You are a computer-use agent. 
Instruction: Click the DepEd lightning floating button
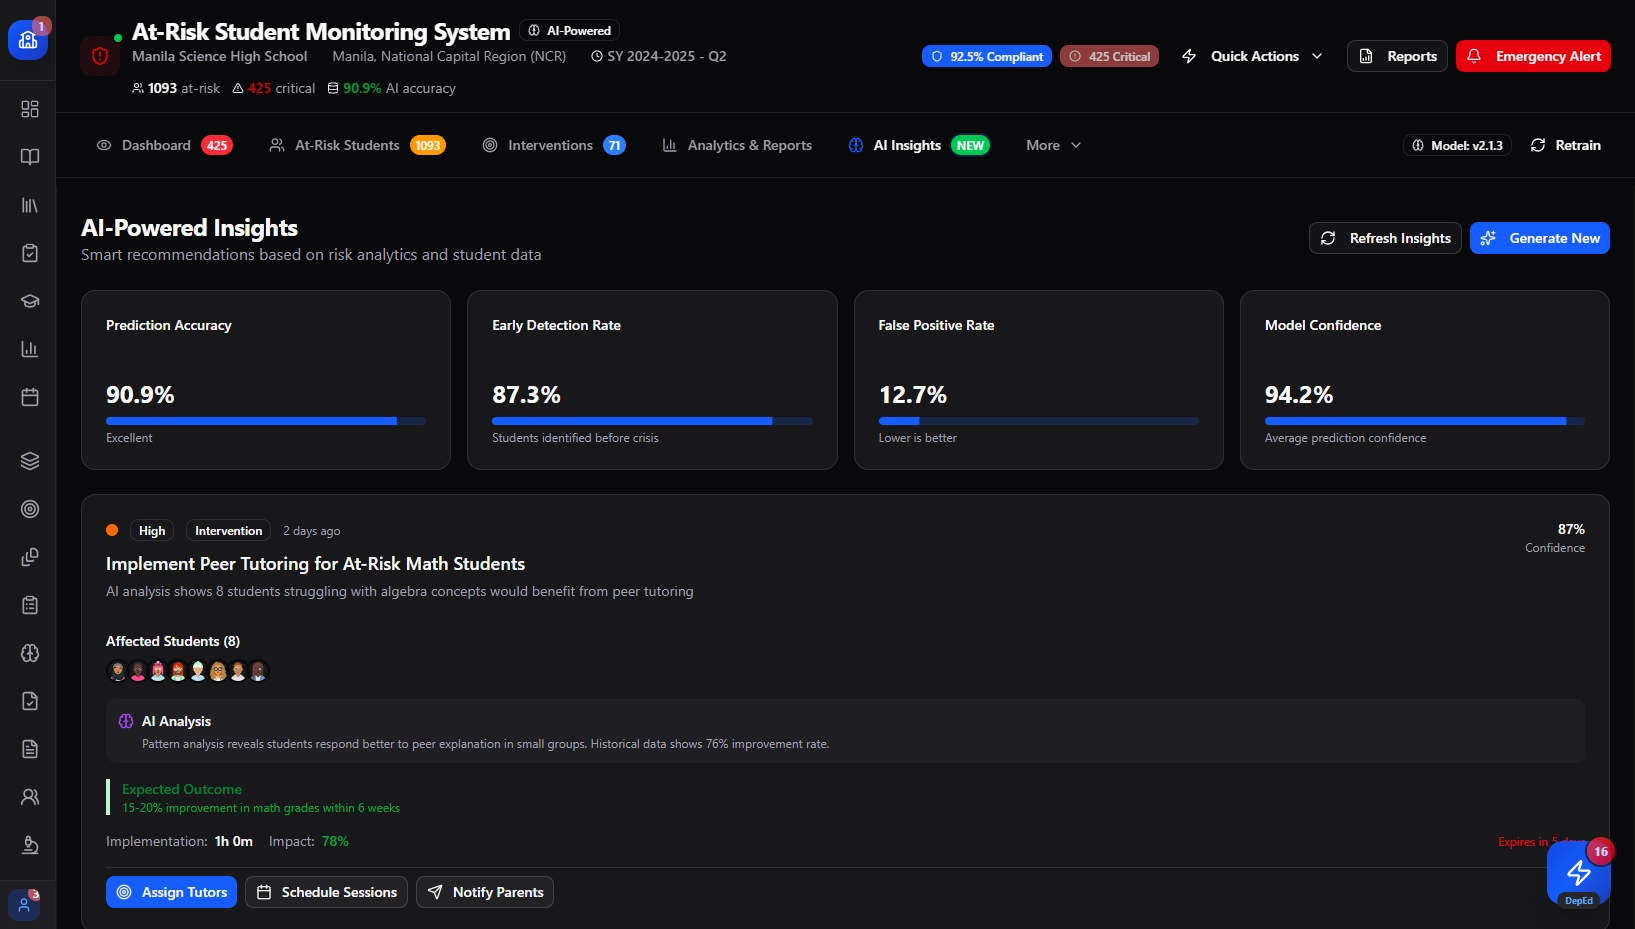[1578, 874]
